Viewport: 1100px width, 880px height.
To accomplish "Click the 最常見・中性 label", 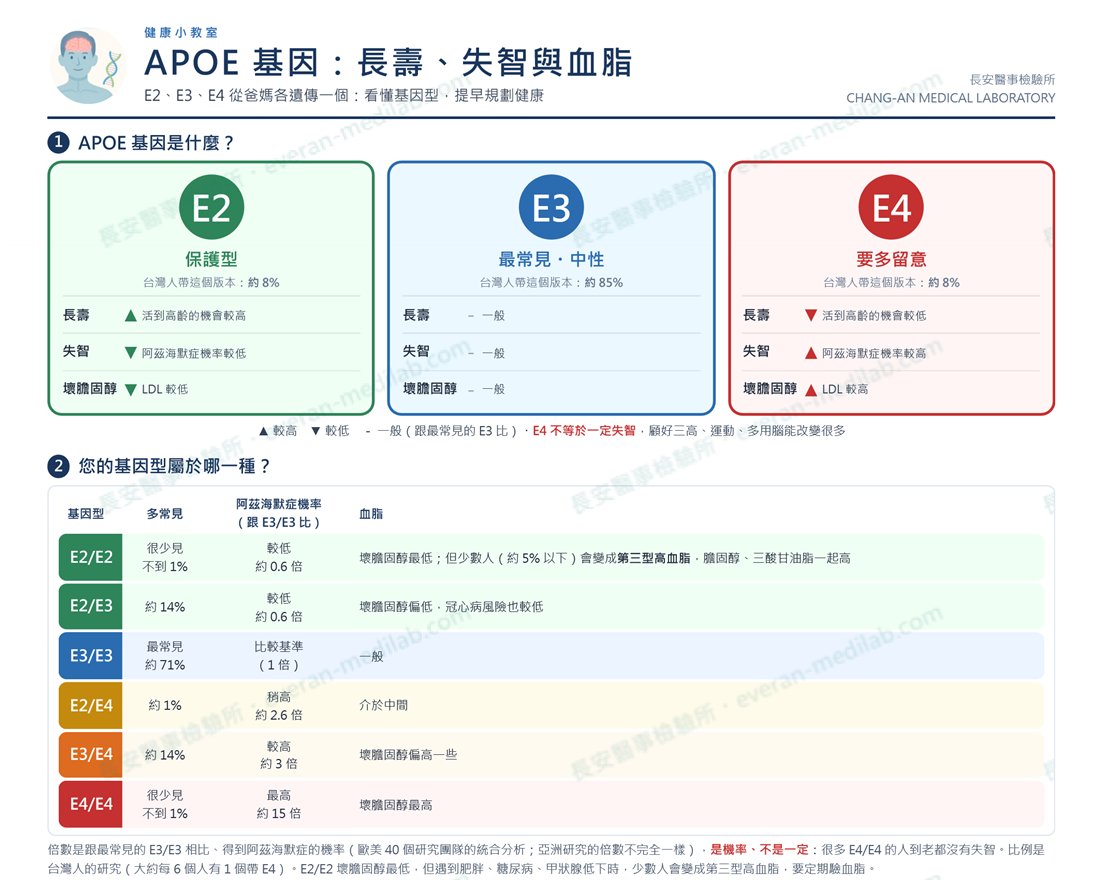I will (x=551, y=260).
